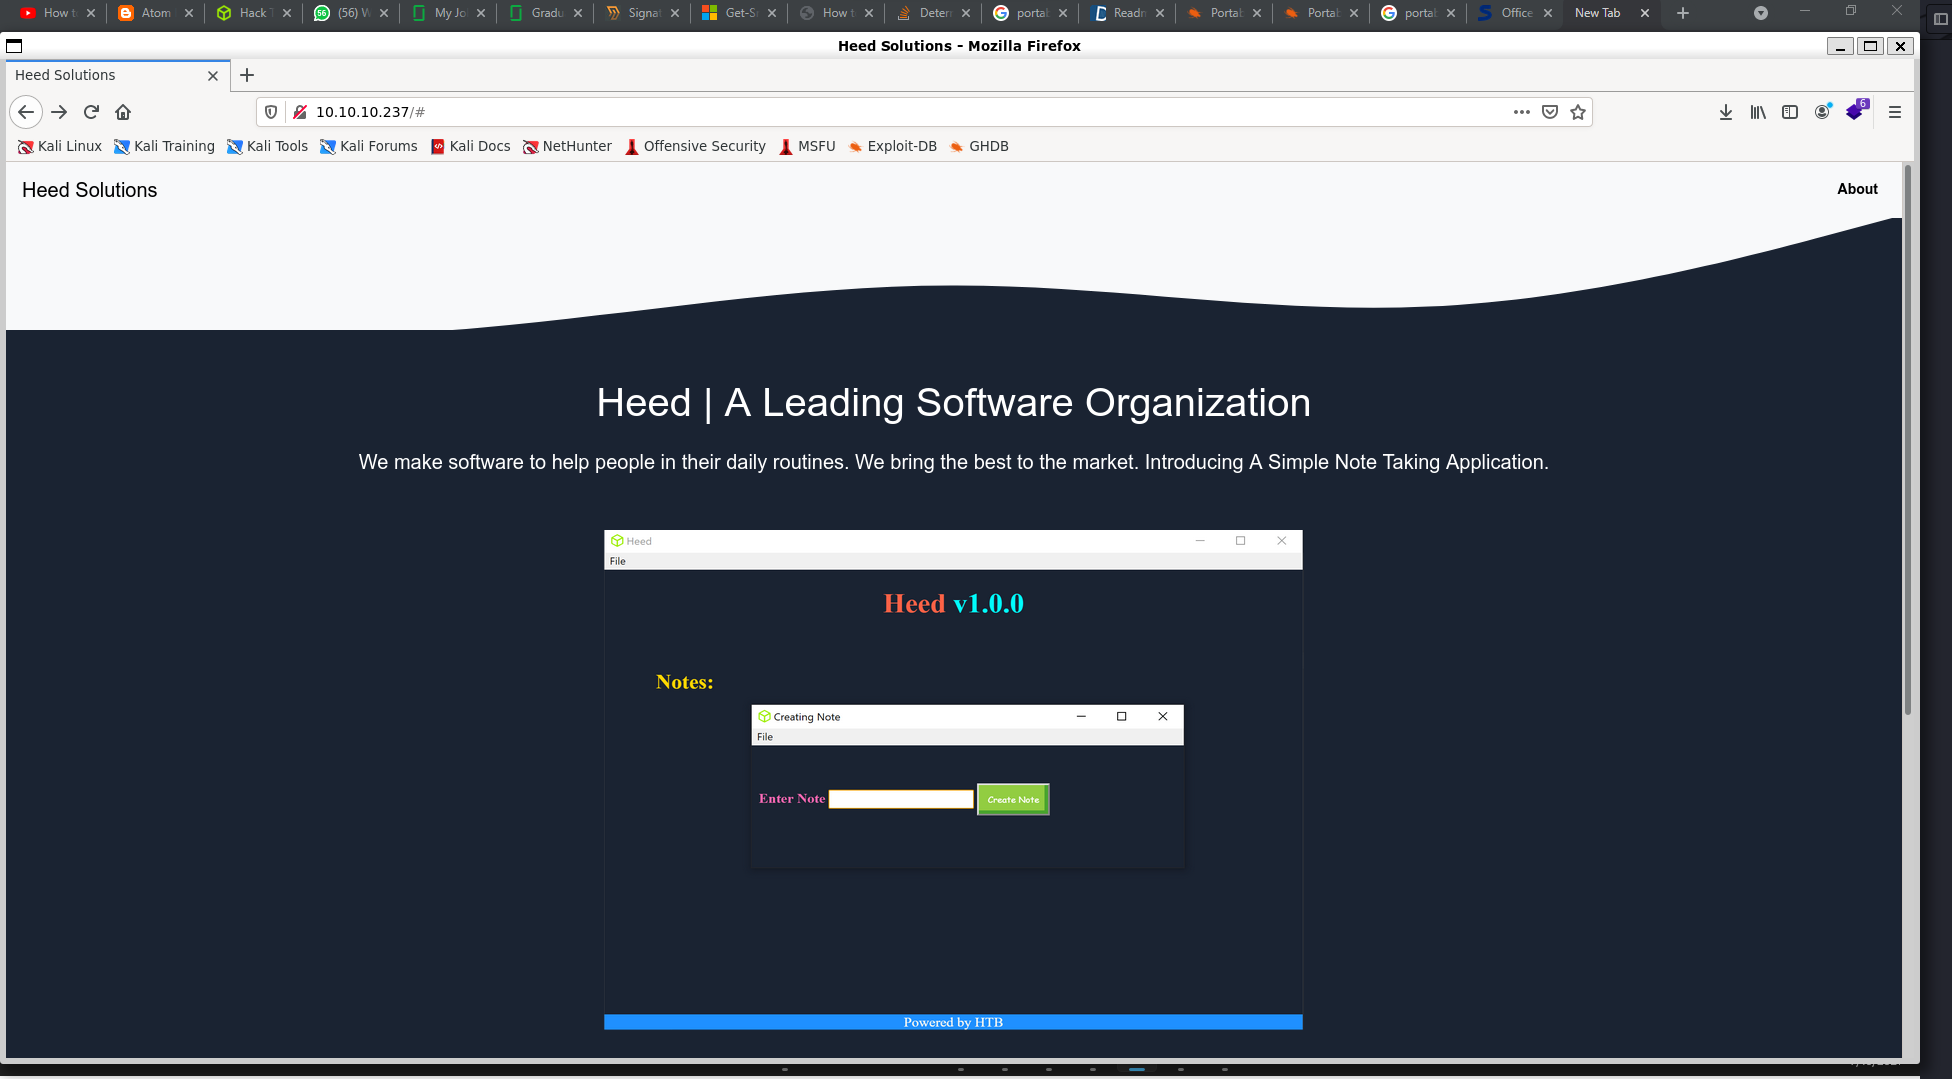Open NetHunter bookmark
The image size is (1952, 1079).
pos(567,146)
